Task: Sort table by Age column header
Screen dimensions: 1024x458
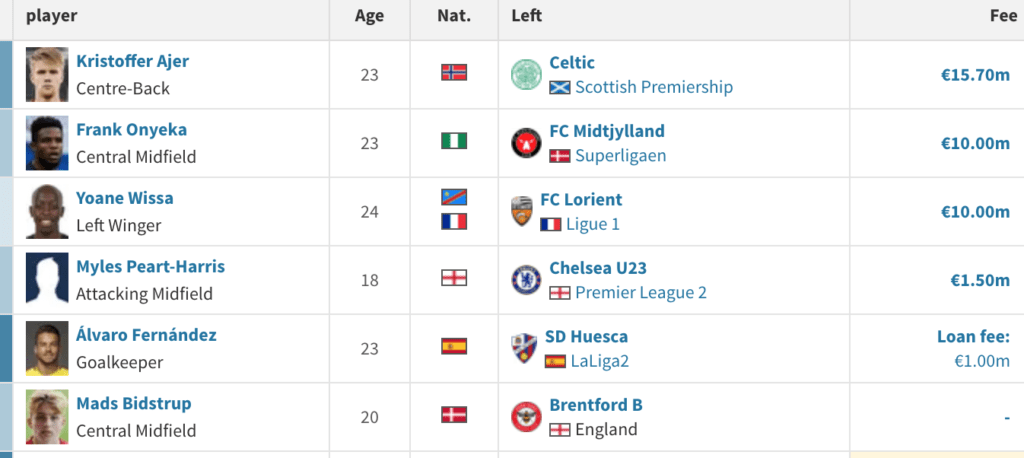Action: pos(369,16)
